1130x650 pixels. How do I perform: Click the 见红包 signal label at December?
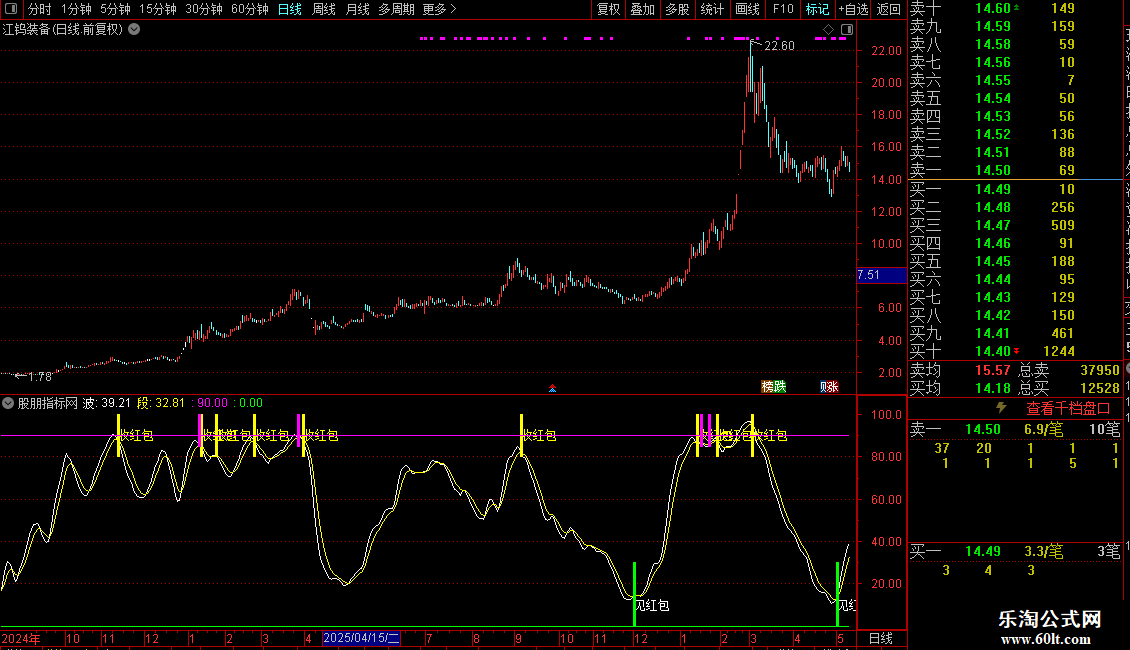[652, 605]
